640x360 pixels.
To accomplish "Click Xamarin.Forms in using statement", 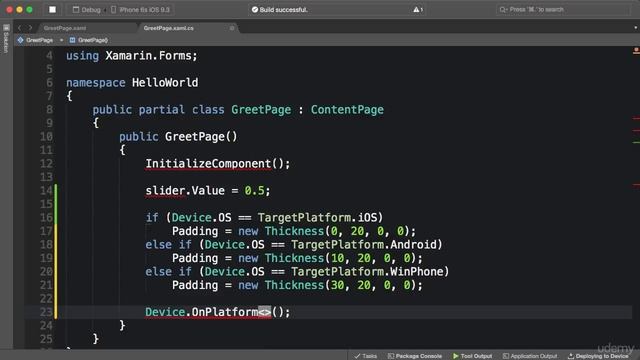I will (149, 56).
